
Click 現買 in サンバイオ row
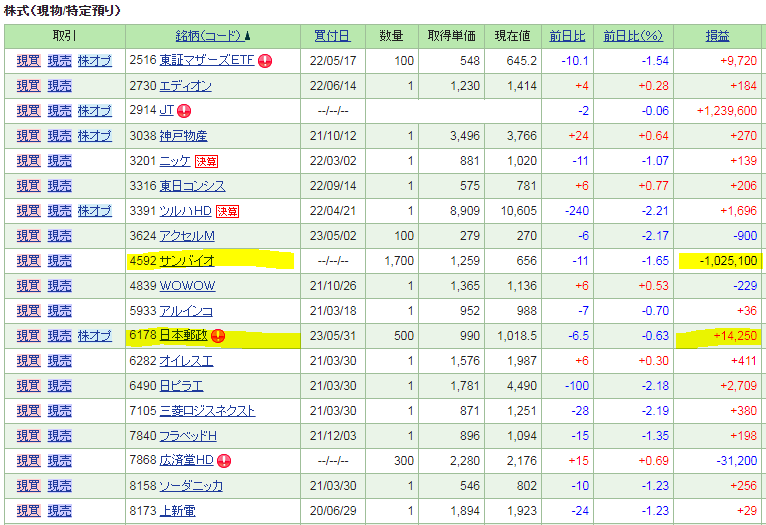[x=28, y=261]
